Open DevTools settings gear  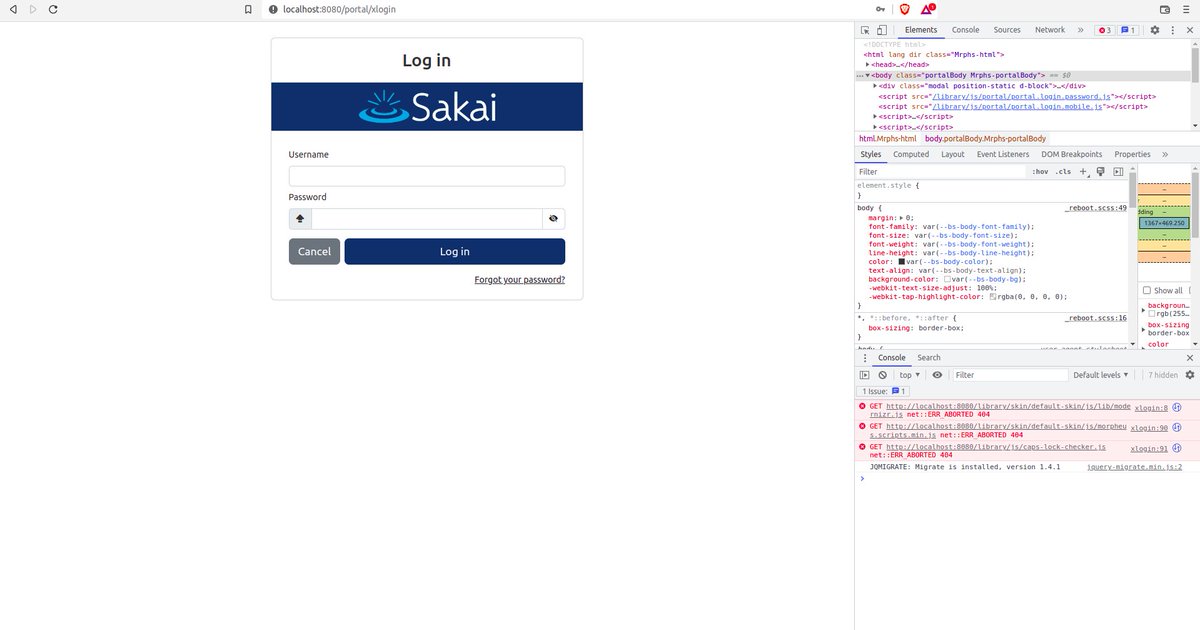1154,30
